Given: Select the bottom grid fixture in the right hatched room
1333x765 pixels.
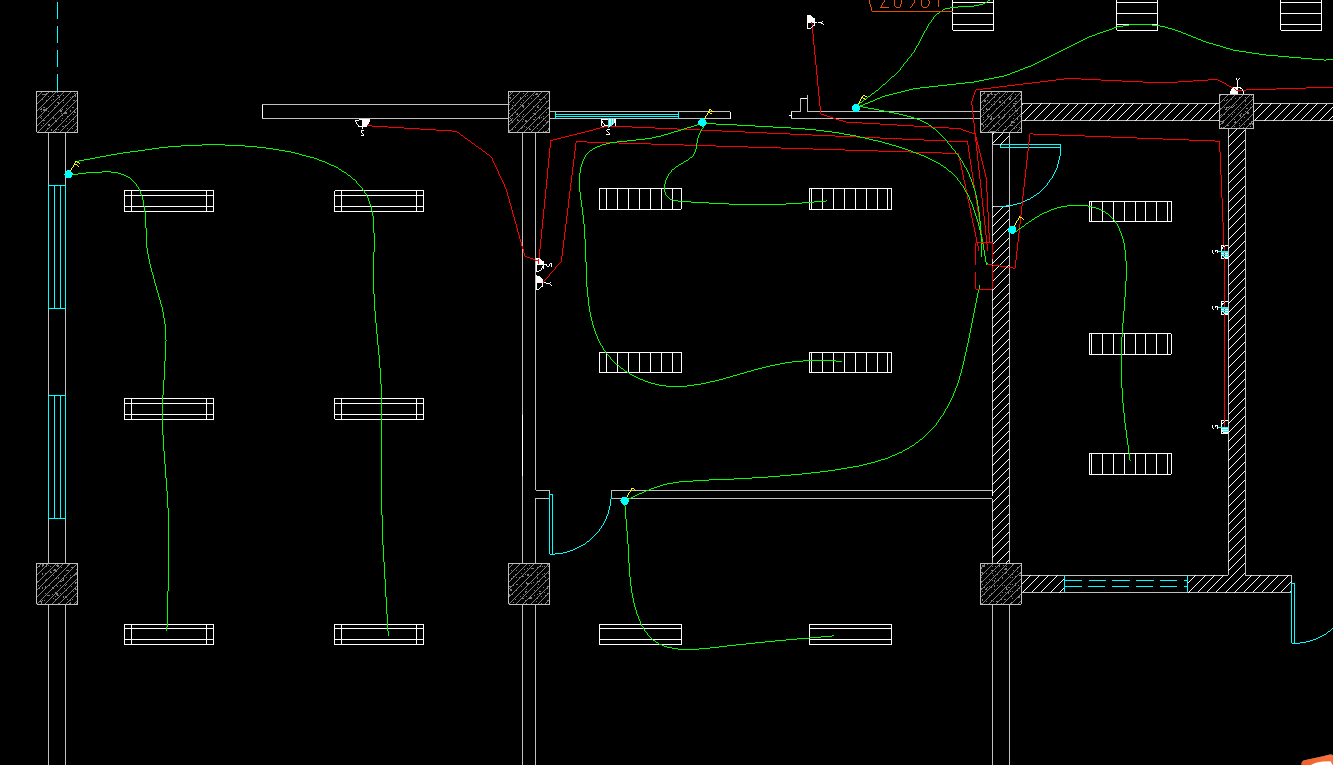Looking at the screenshot, I should click(x=1130, y=464).
